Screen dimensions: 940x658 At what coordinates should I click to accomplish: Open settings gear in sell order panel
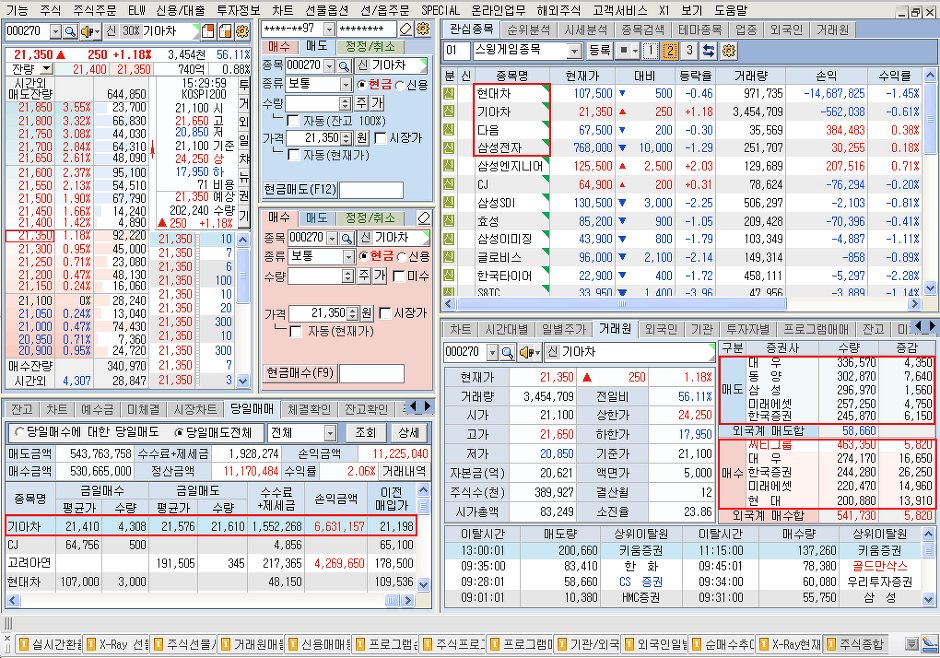[x=423, y=29]
